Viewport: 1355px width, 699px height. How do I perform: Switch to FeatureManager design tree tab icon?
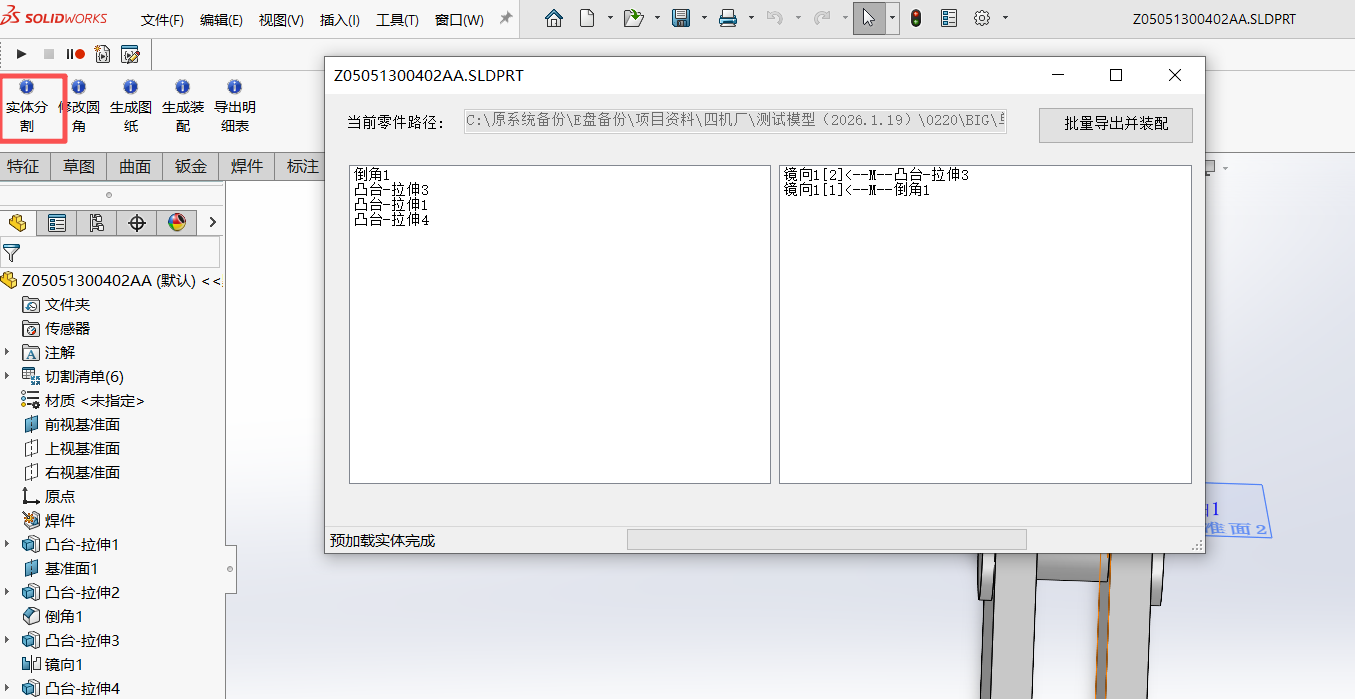point(18,222)
